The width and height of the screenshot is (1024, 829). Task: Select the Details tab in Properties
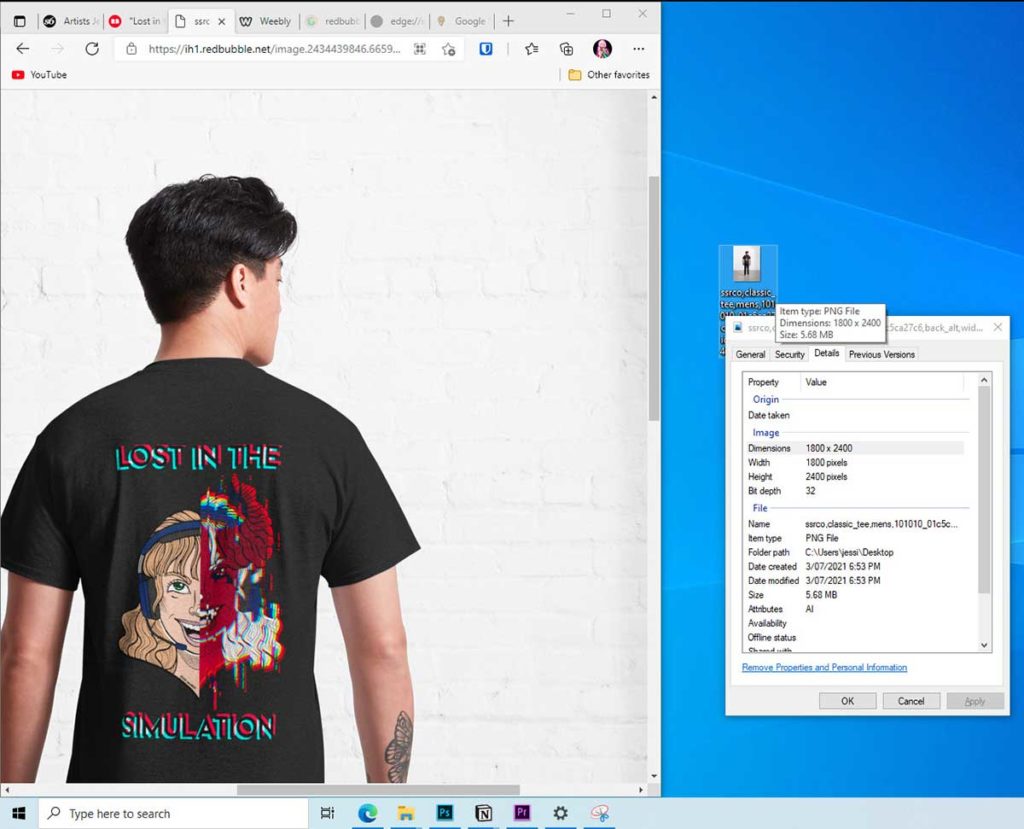click(827, 353)
